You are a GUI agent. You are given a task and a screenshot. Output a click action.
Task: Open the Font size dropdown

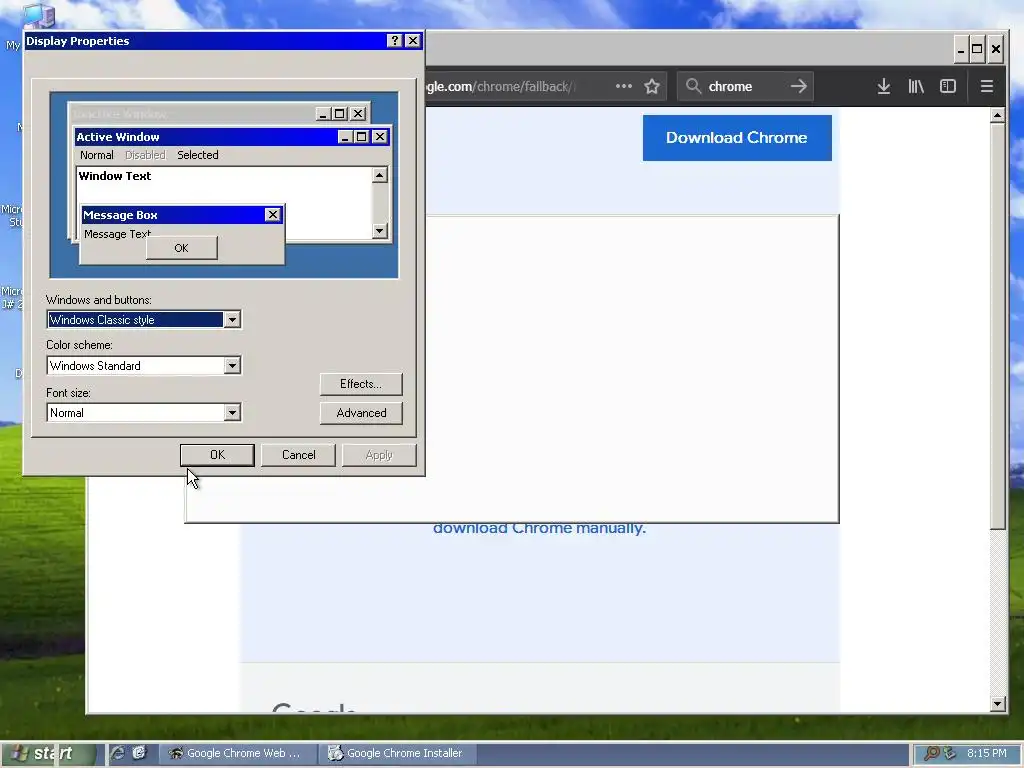pyautogui.click(x=232, y=413)
